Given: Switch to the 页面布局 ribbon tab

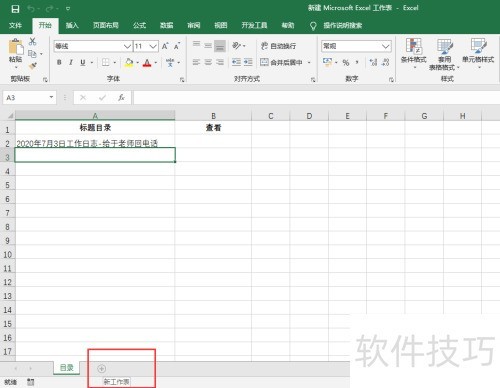Looking at the screenshot, I should pyautogui.click(x=106, y=25).
